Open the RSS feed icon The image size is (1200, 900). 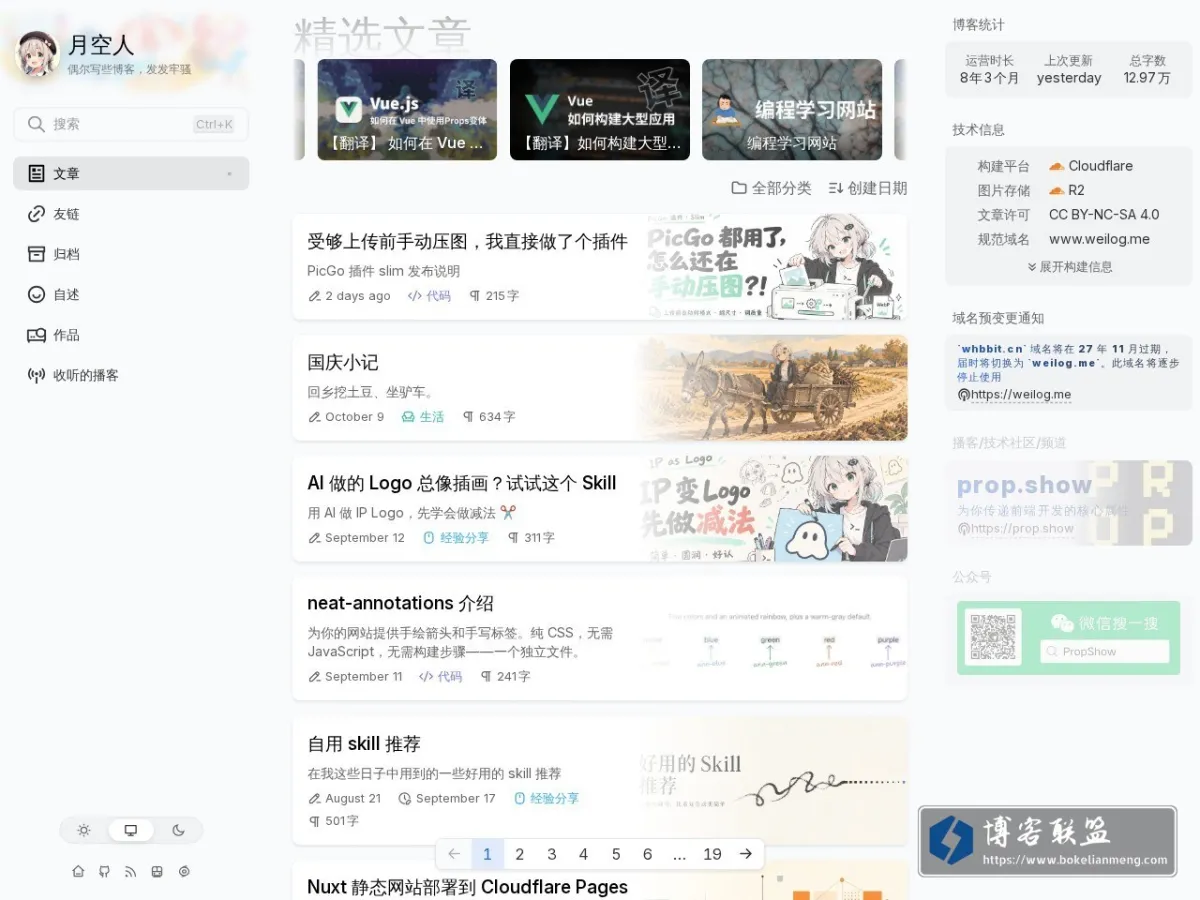click(x=130, y=872)
